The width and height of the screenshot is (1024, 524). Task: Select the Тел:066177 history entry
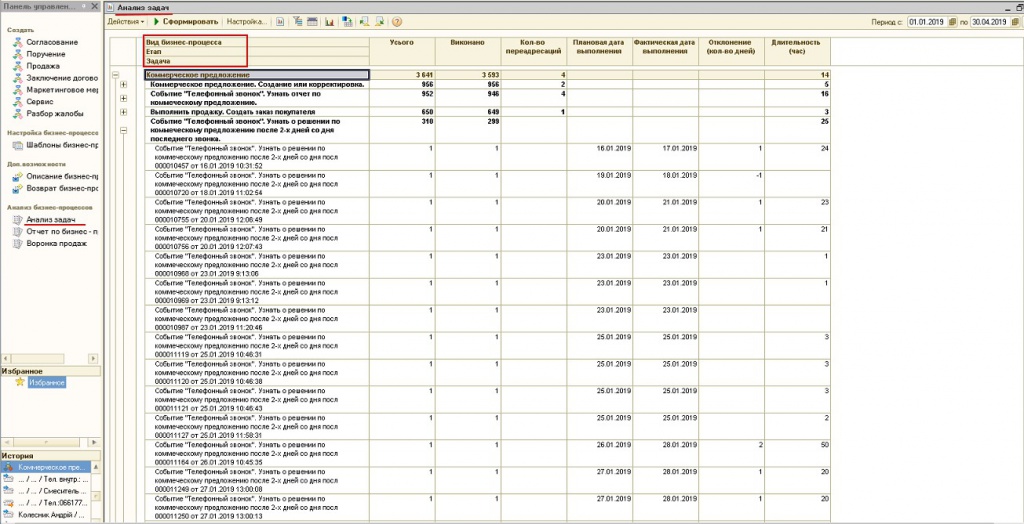(46, 503)
